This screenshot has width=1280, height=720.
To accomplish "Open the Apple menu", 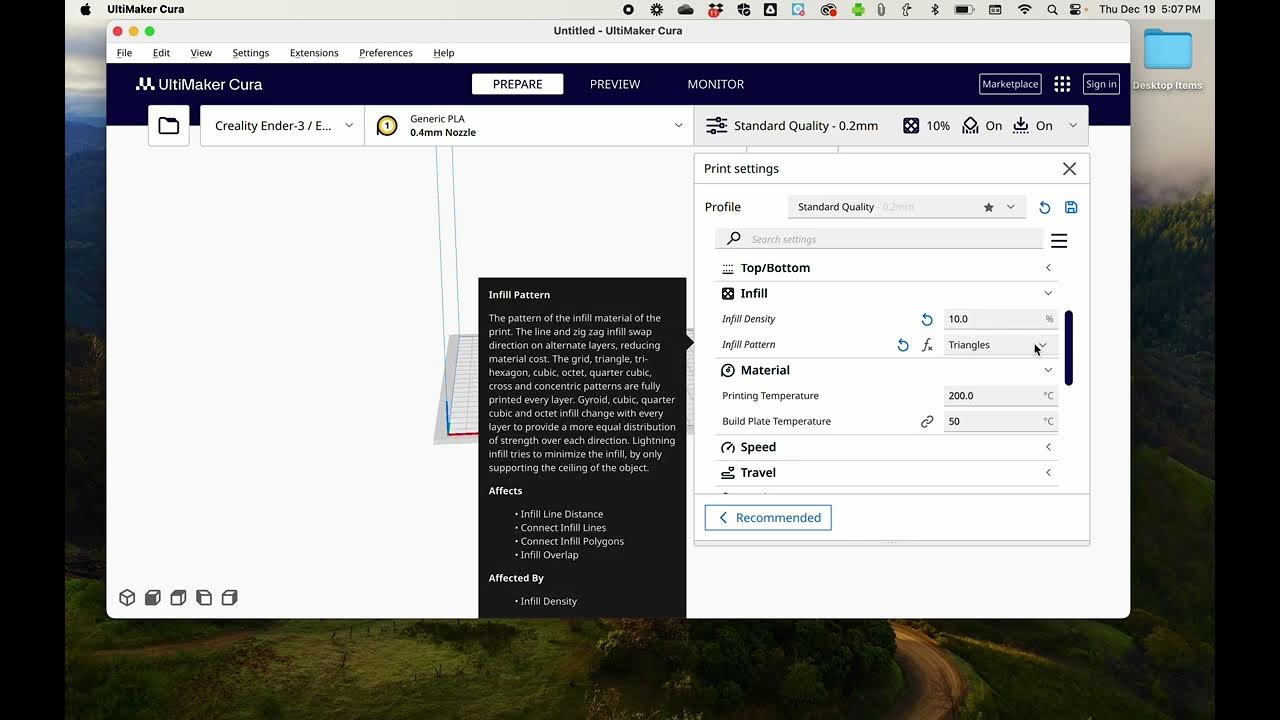I will 86,9.
